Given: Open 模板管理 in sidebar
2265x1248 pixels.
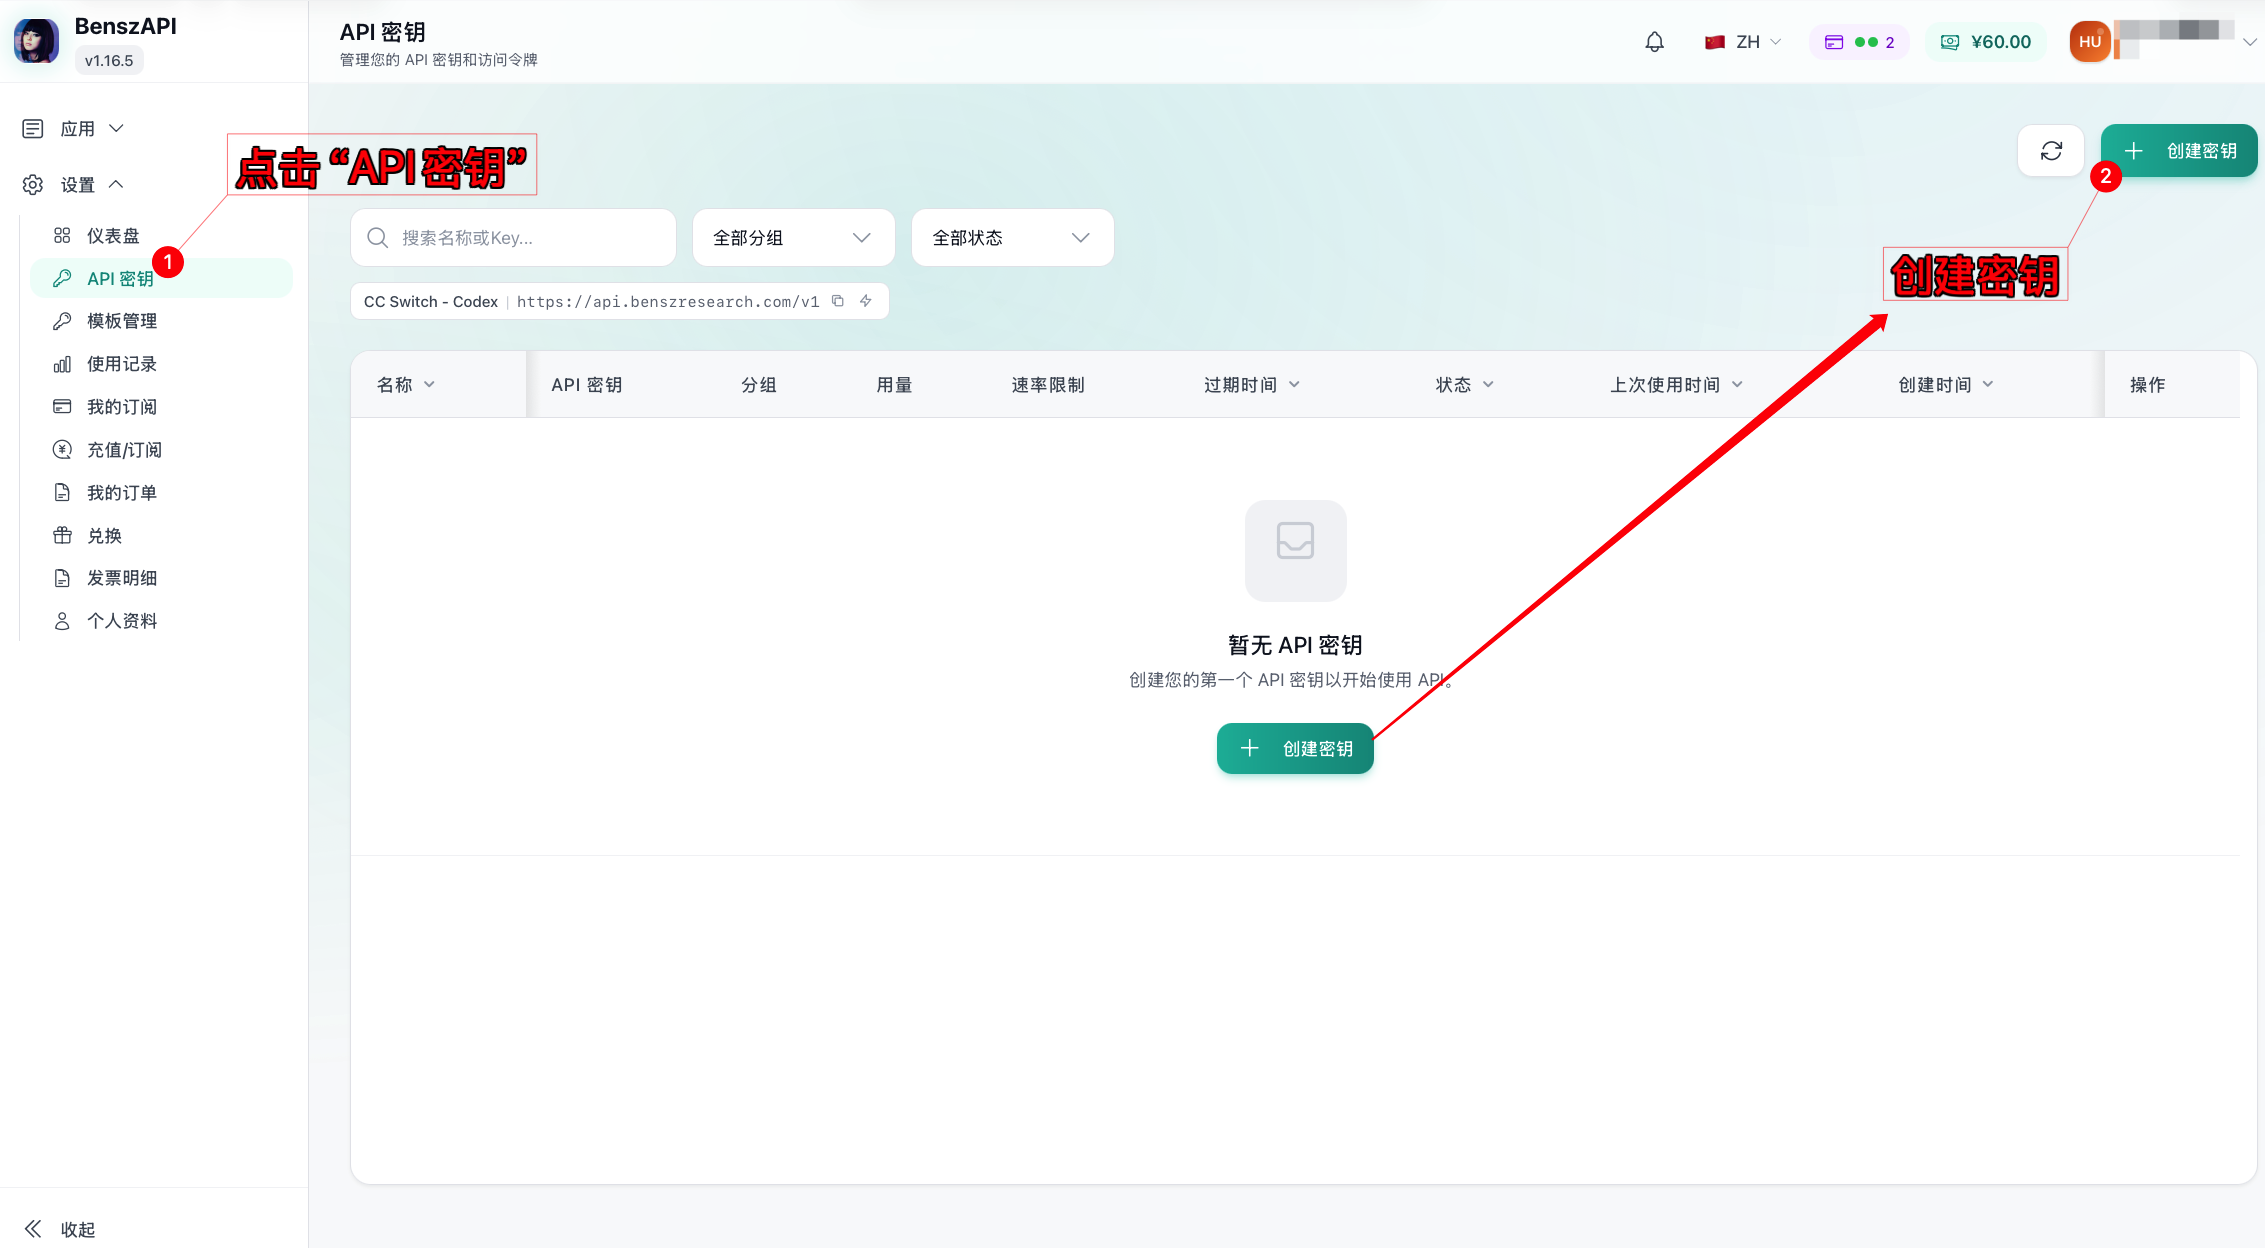Looking at the screenshot, I should click(160, 321).
